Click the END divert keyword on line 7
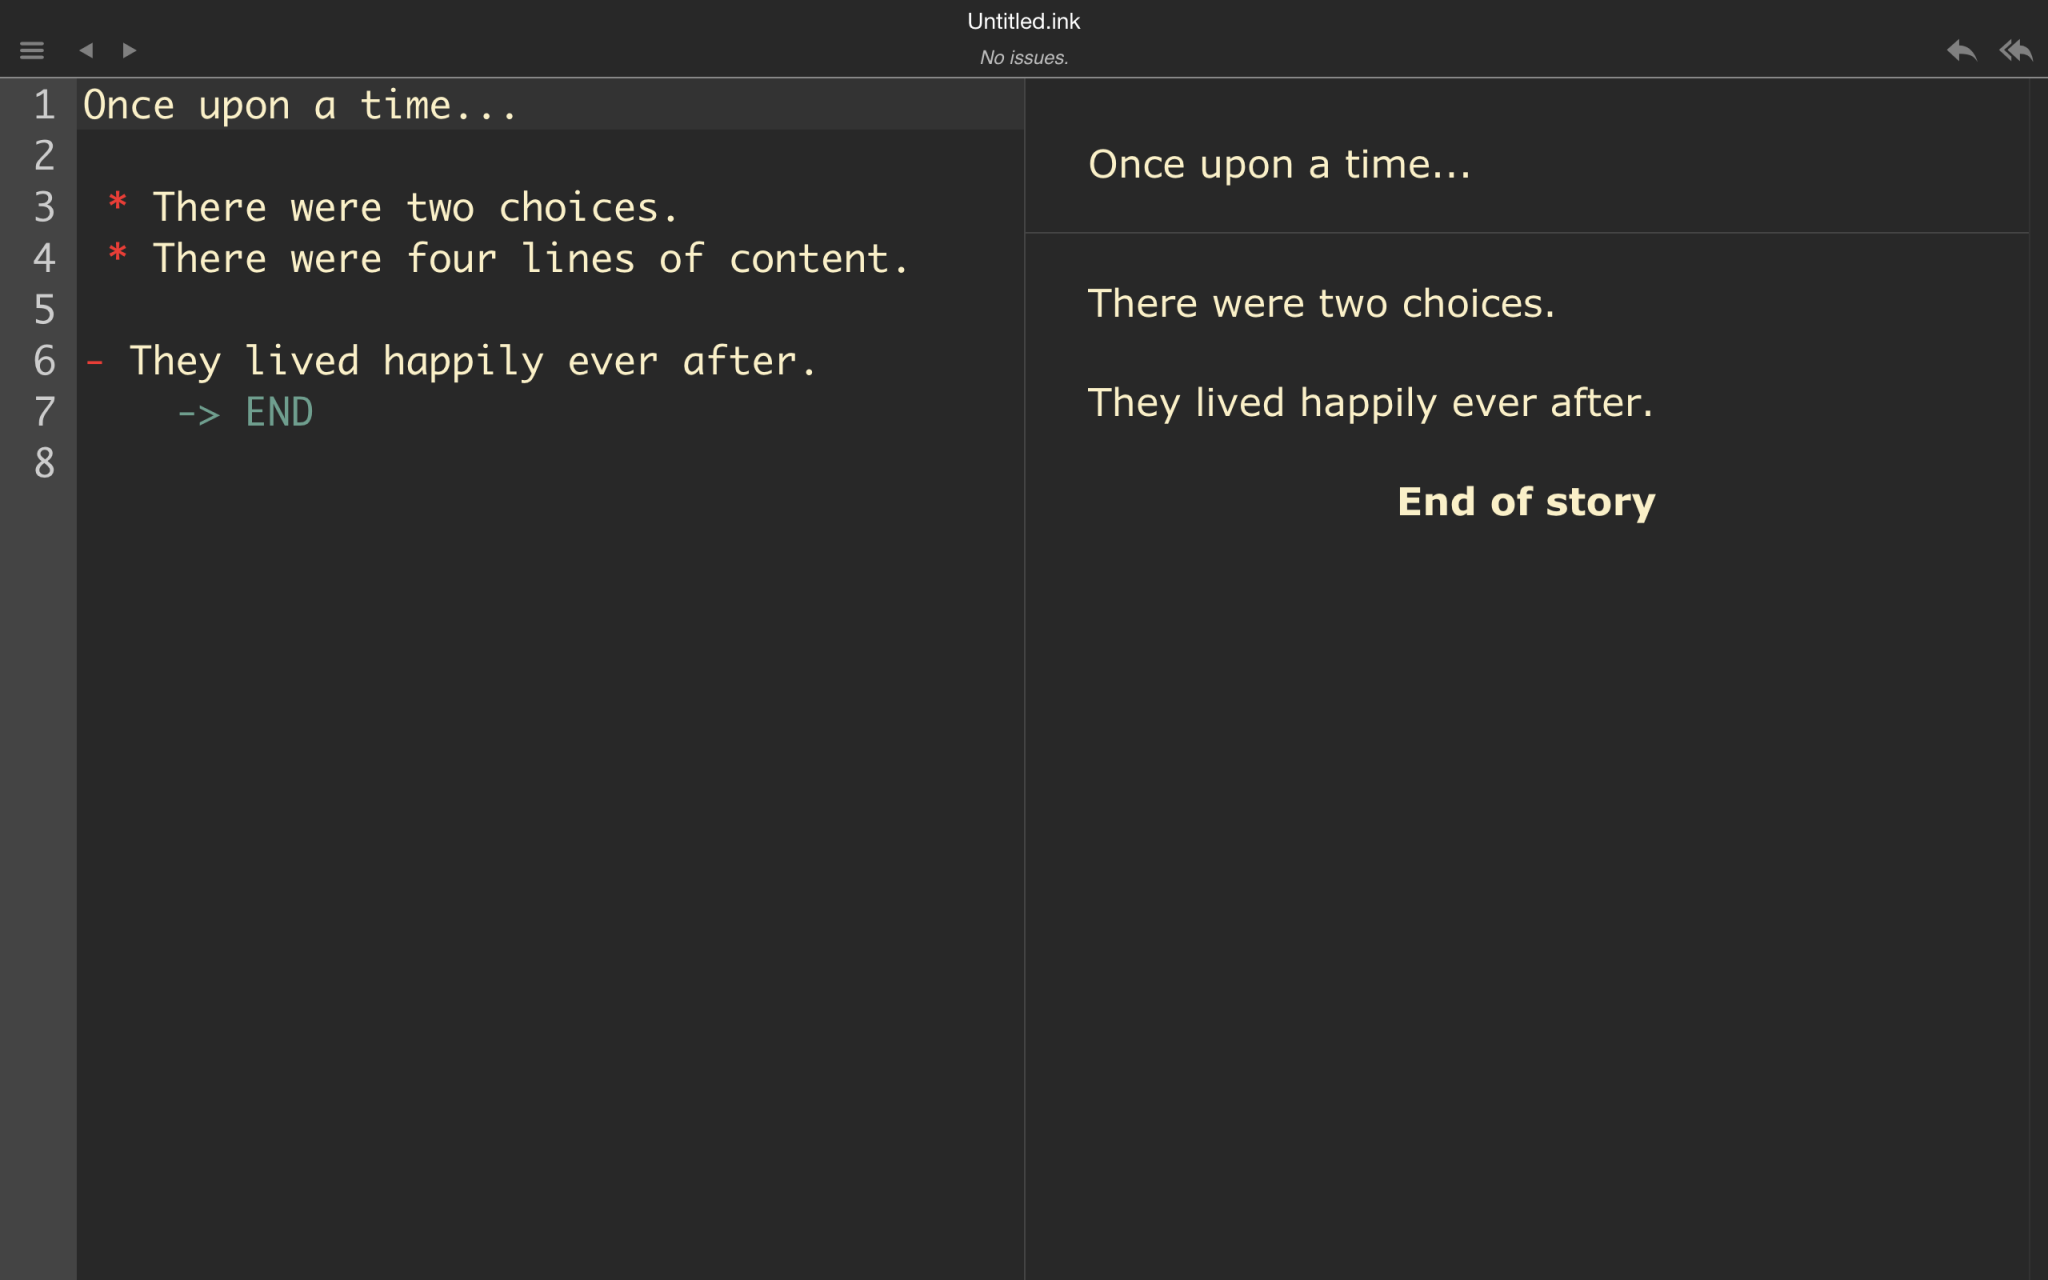The width and height of the screenshot is (2048, 1280). [278, 411]
